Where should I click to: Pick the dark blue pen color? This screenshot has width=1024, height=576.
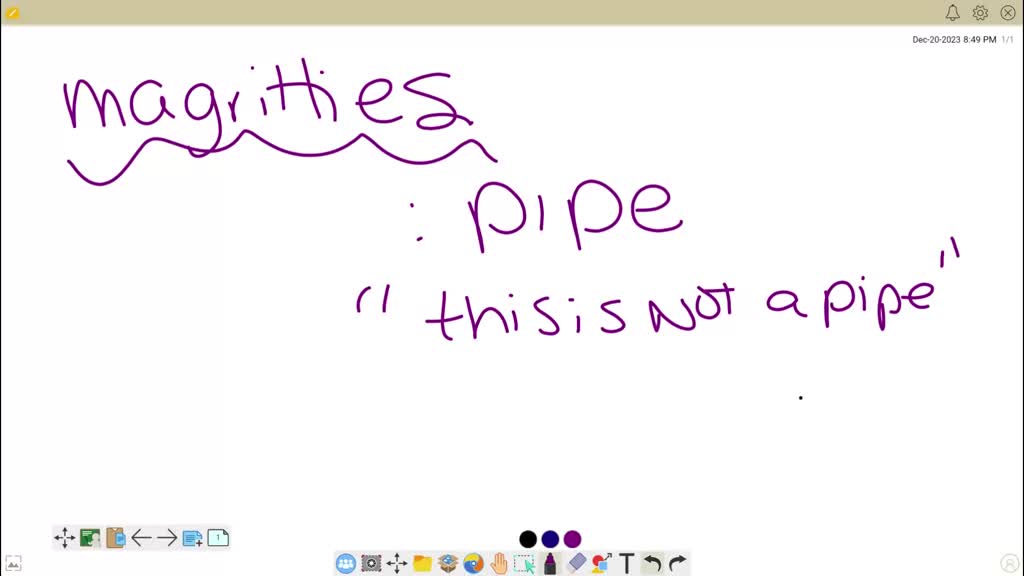click(550, 539)
